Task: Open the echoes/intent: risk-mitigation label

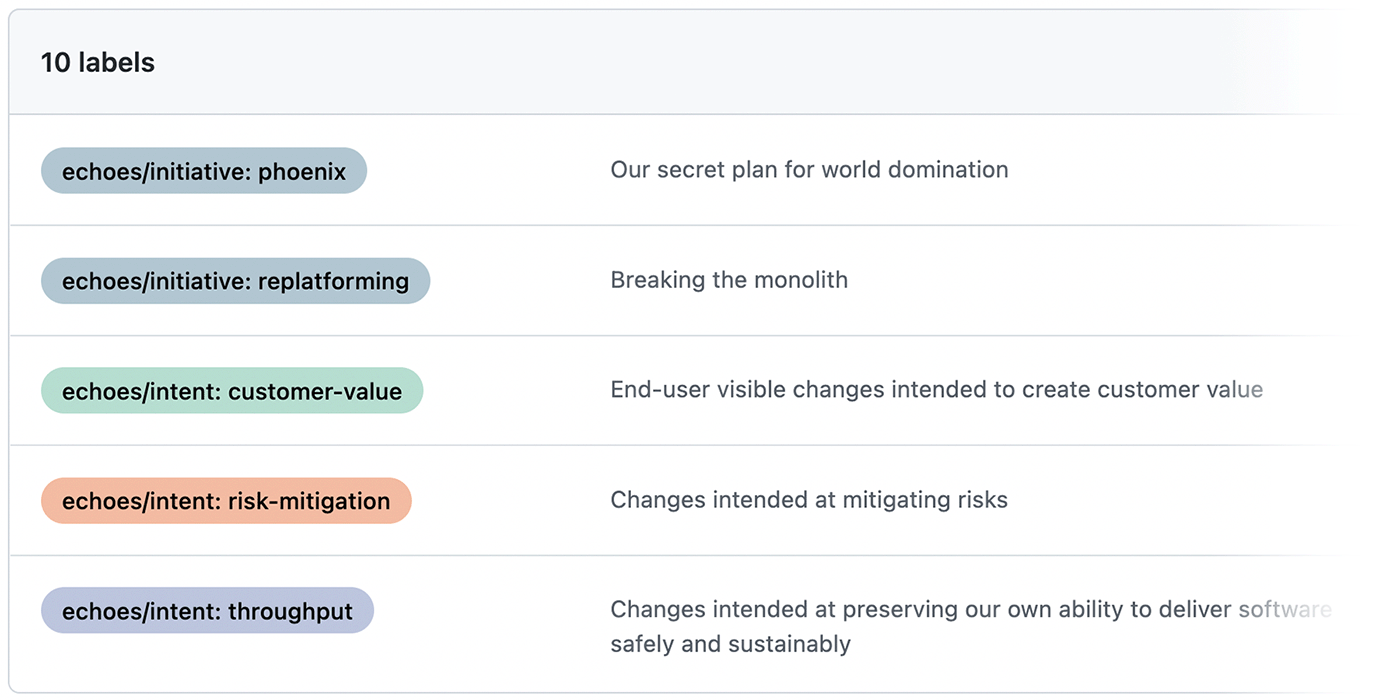Action: [x=226, y=501]
